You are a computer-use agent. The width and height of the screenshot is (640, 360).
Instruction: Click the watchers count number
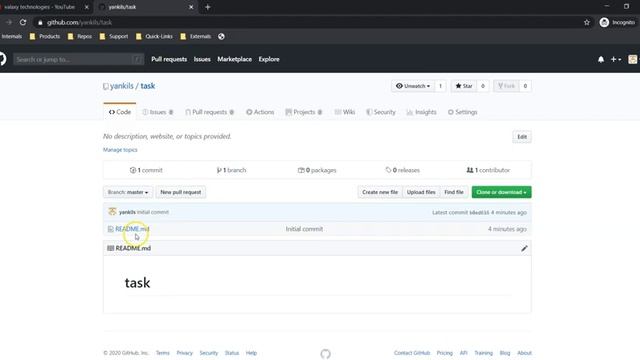tap(440, 86)
